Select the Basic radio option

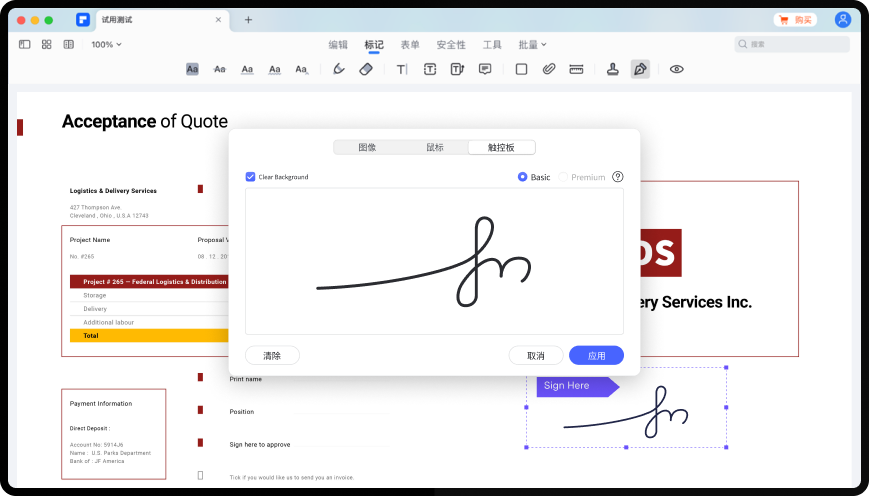[x=522, y=177]
